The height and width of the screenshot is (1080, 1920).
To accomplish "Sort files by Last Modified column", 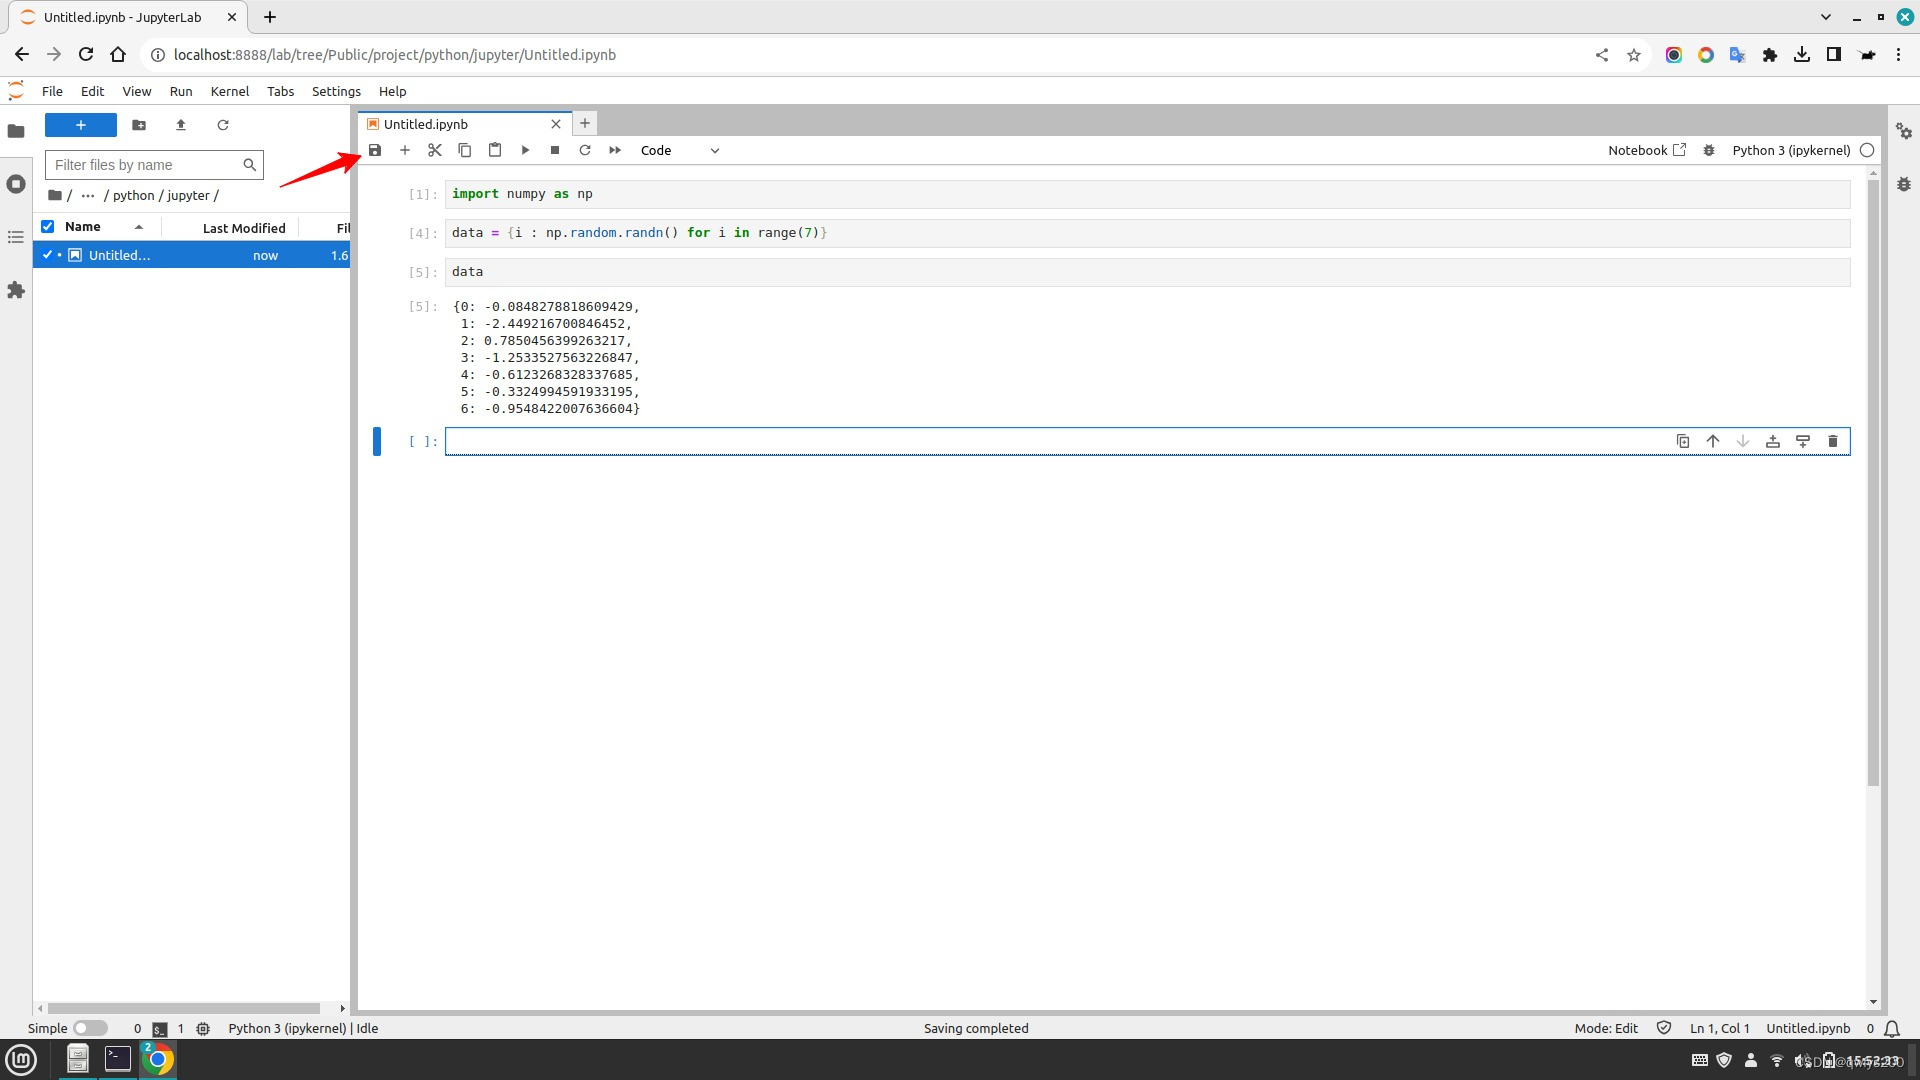I will 244,228.
